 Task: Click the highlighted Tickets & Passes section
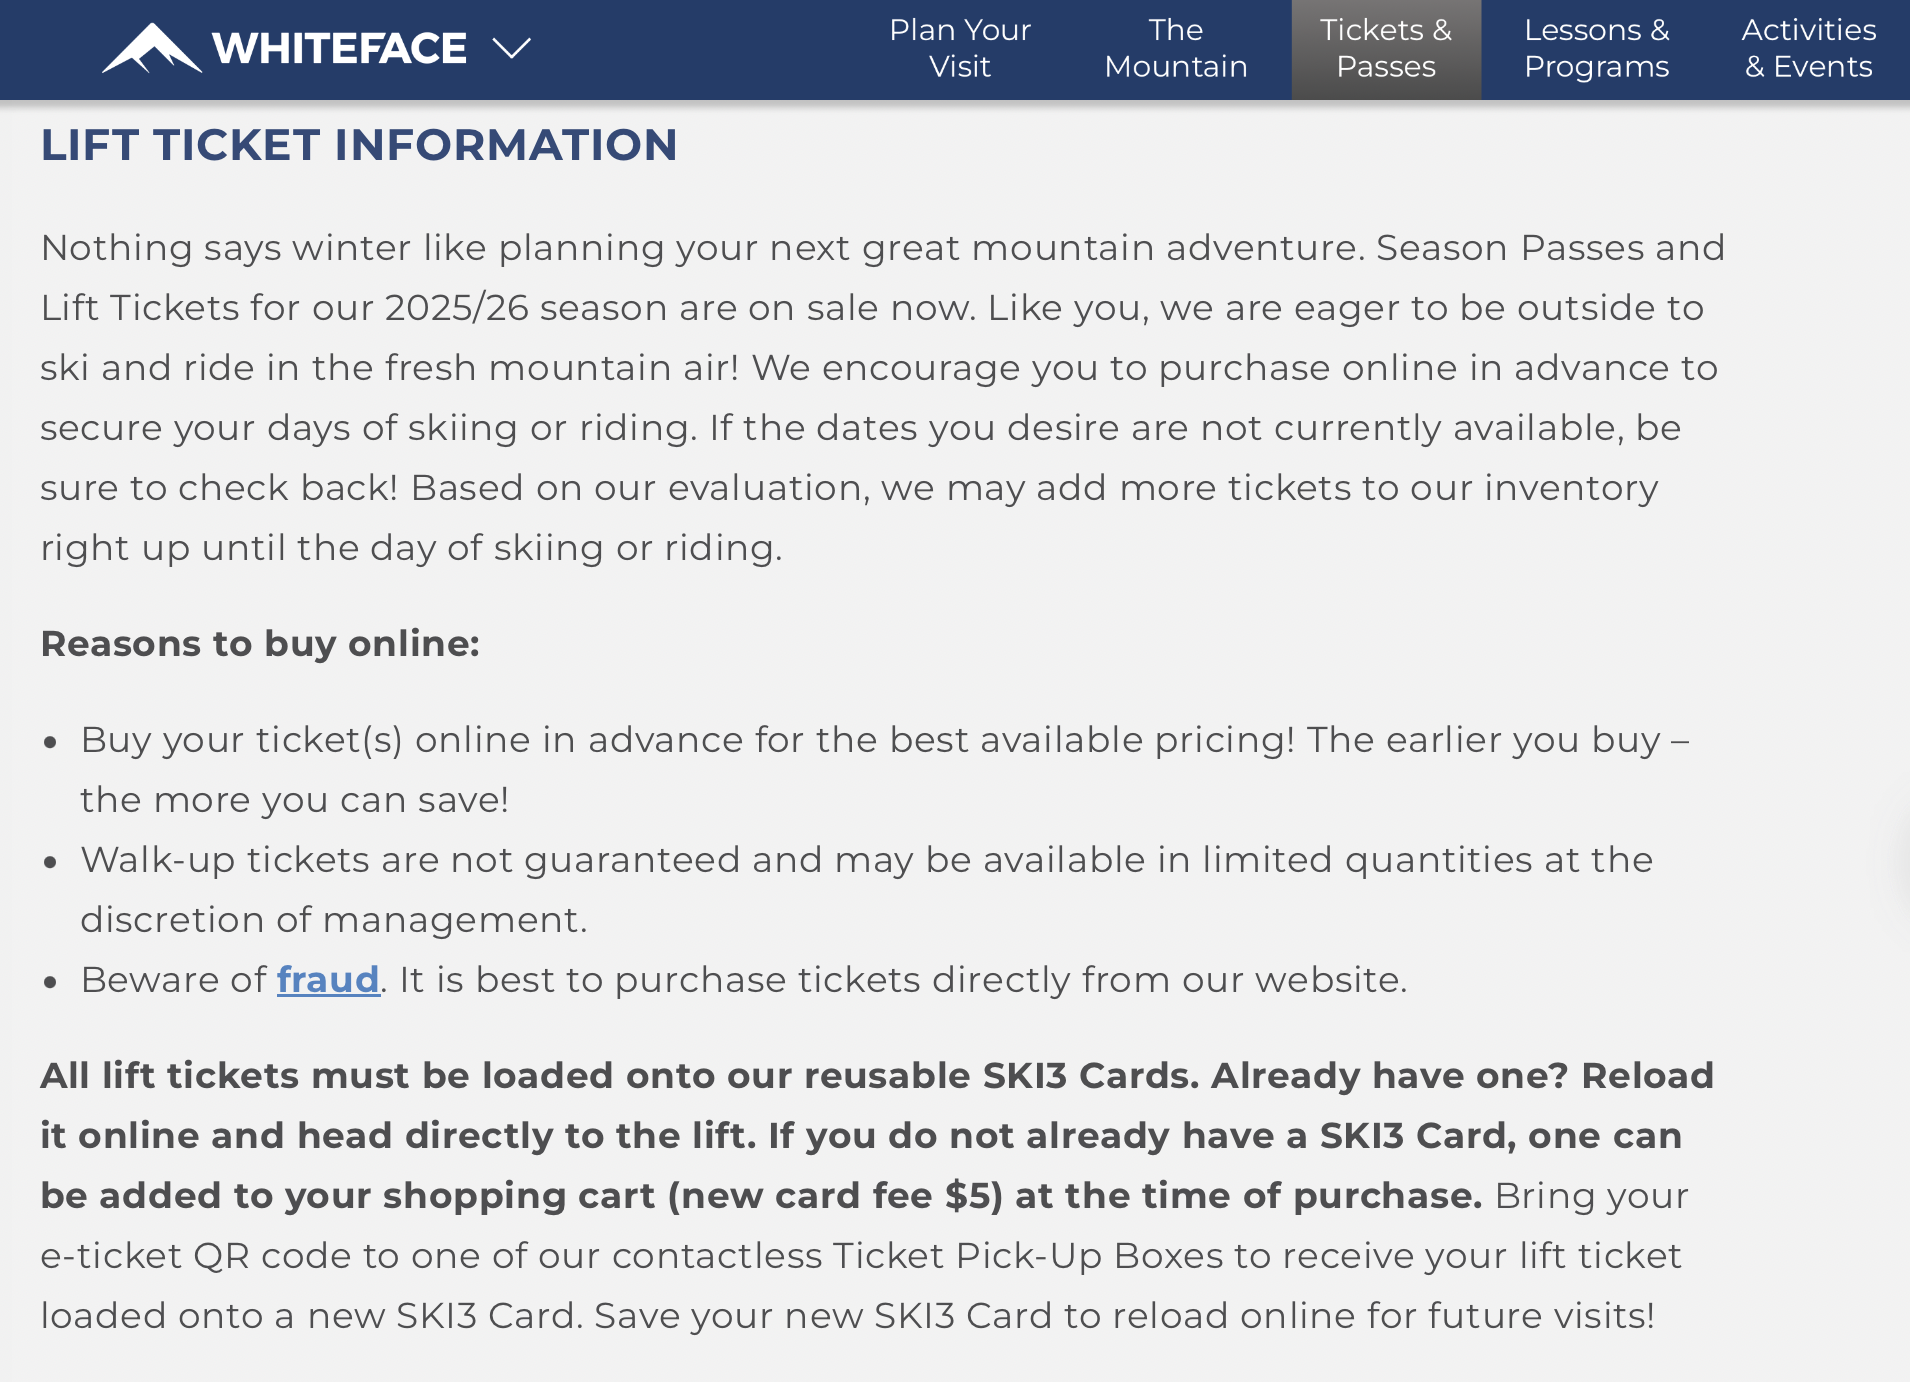click(x=1384, y=48)
